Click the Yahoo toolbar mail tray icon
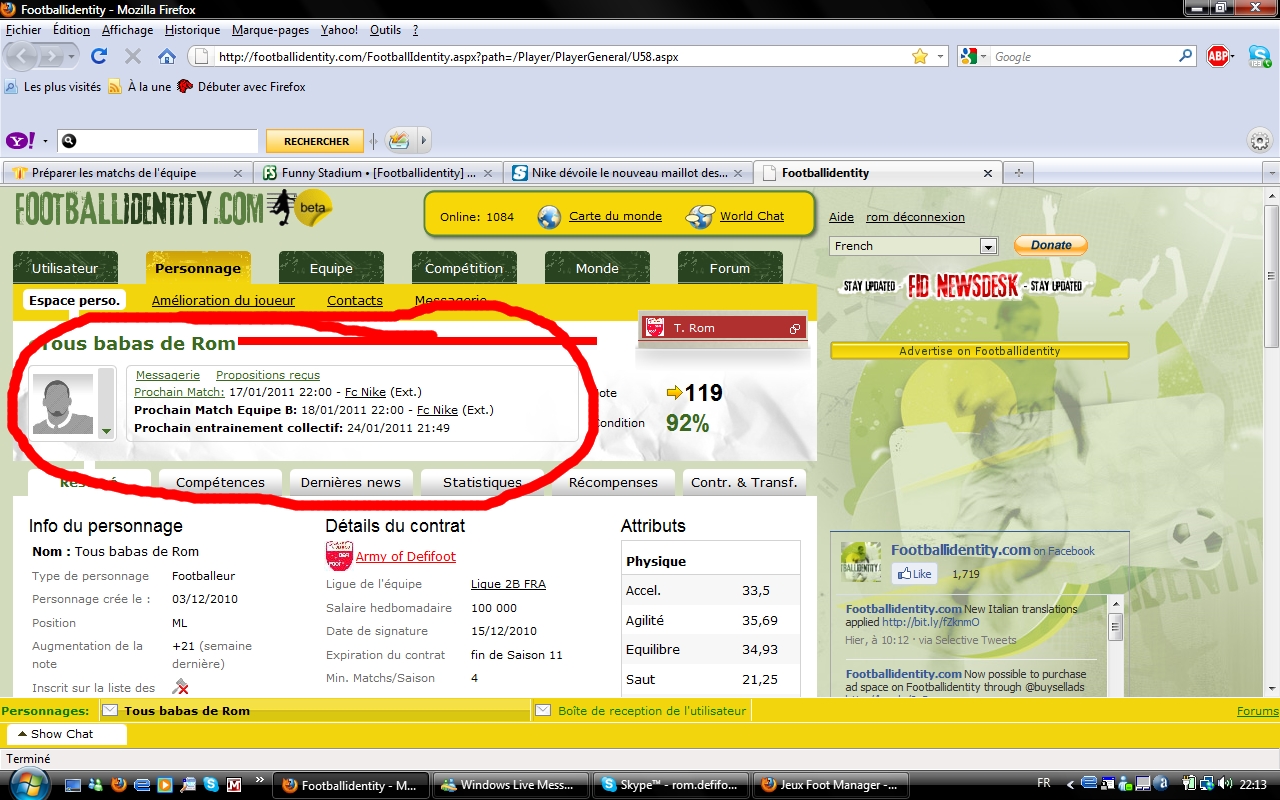This screenshot has height=800, width=1280. pyautogui.click(x=398, y=141)
